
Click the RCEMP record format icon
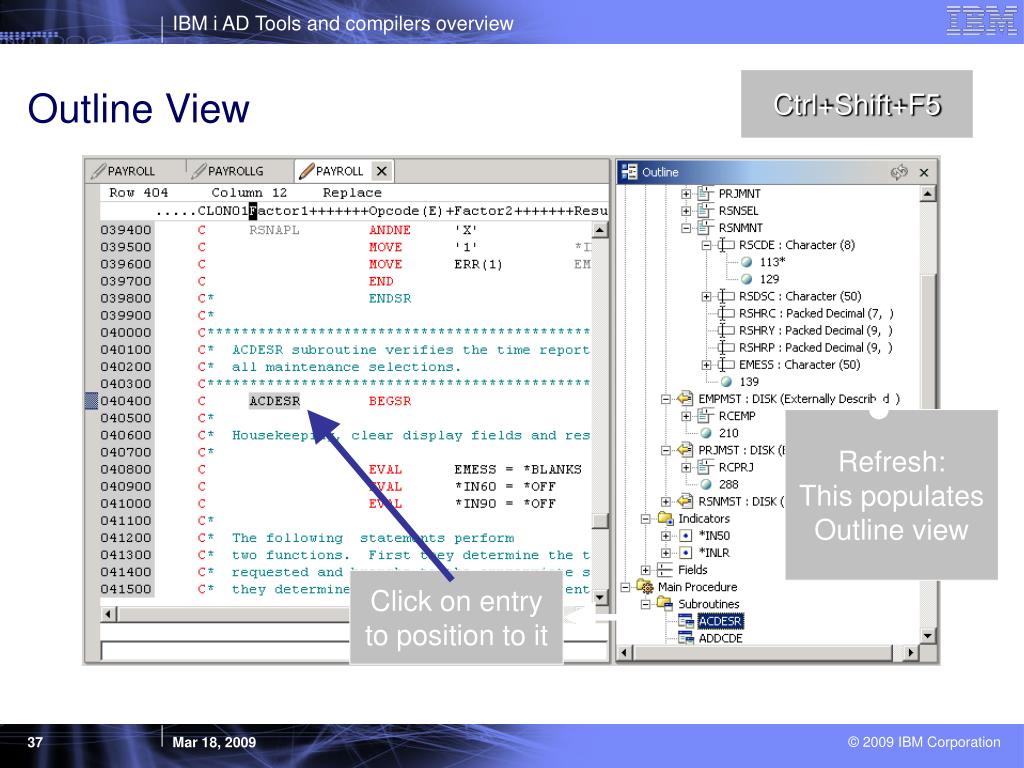705,415
